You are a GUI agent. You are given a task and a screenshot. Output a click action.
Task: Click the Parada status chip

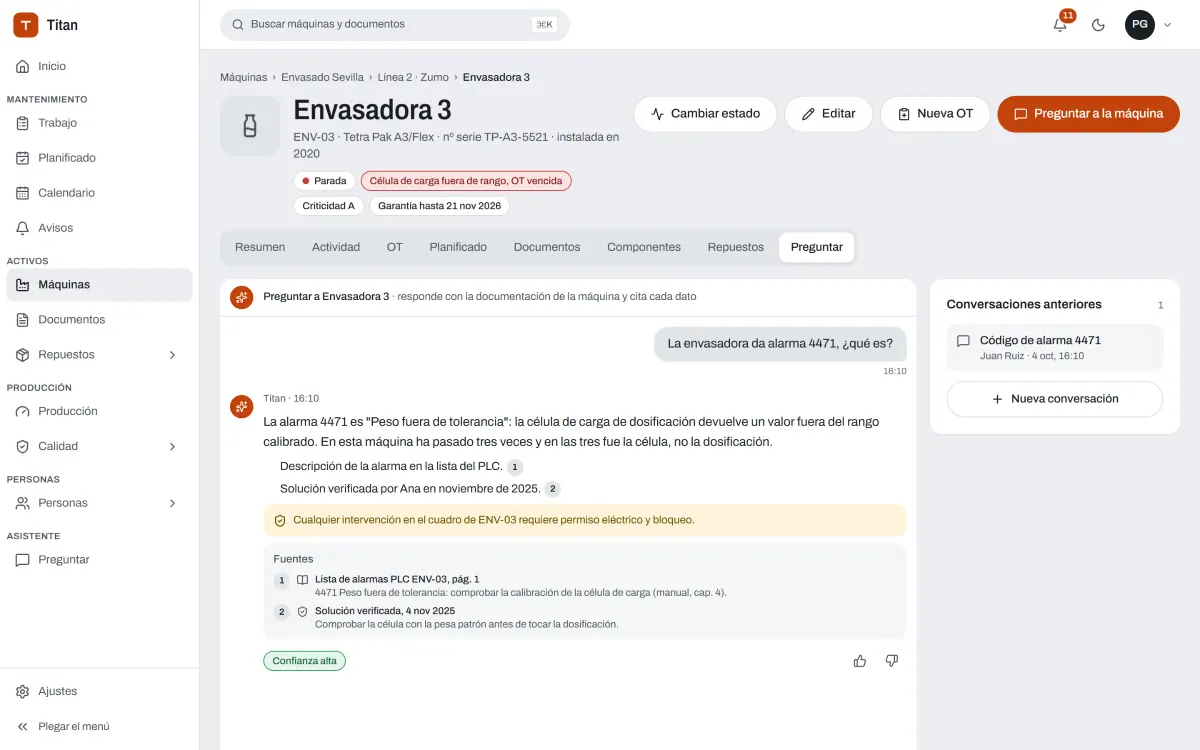324,181
